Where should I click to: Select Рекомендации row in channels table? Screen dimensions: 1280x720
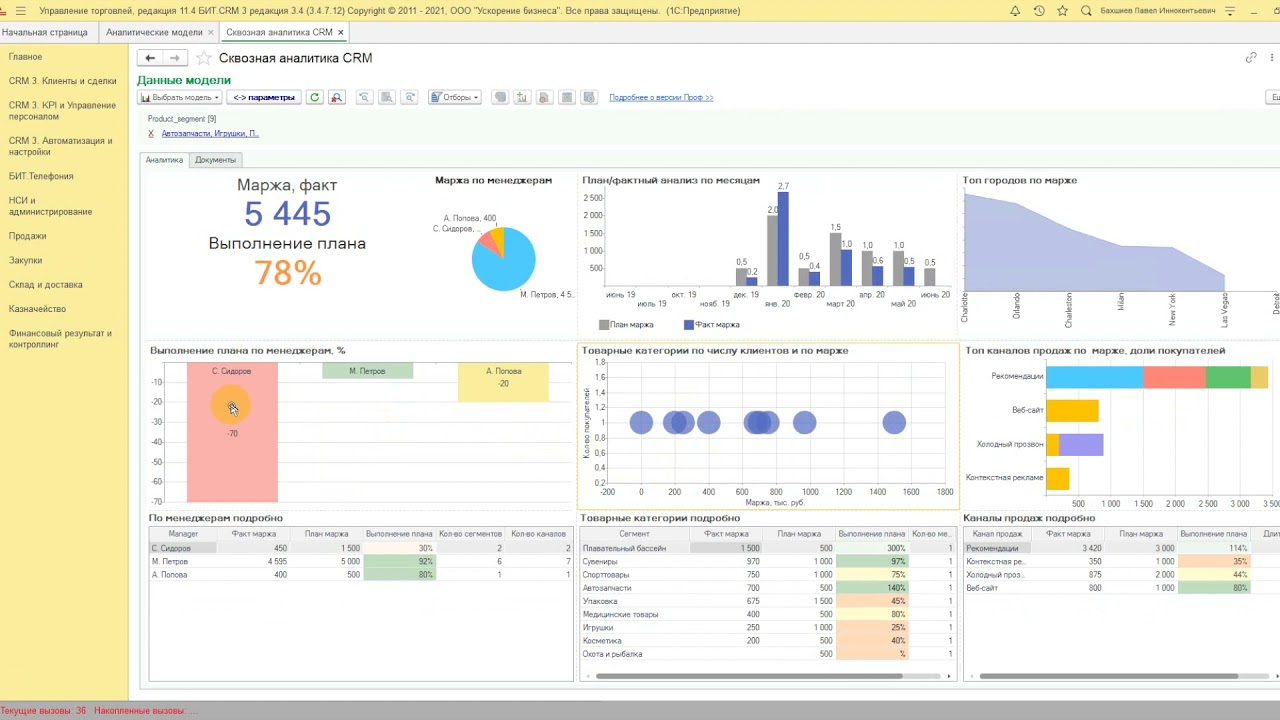click(x=1121, y=548)
